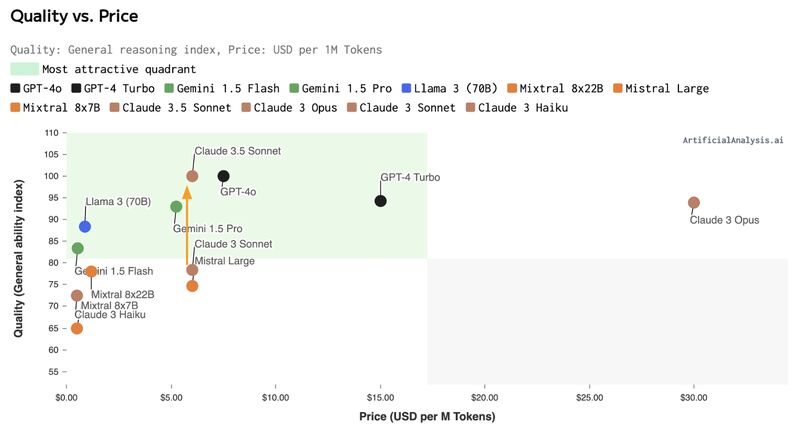Click the Most attractive quadrant green swatch

(24, 69)
